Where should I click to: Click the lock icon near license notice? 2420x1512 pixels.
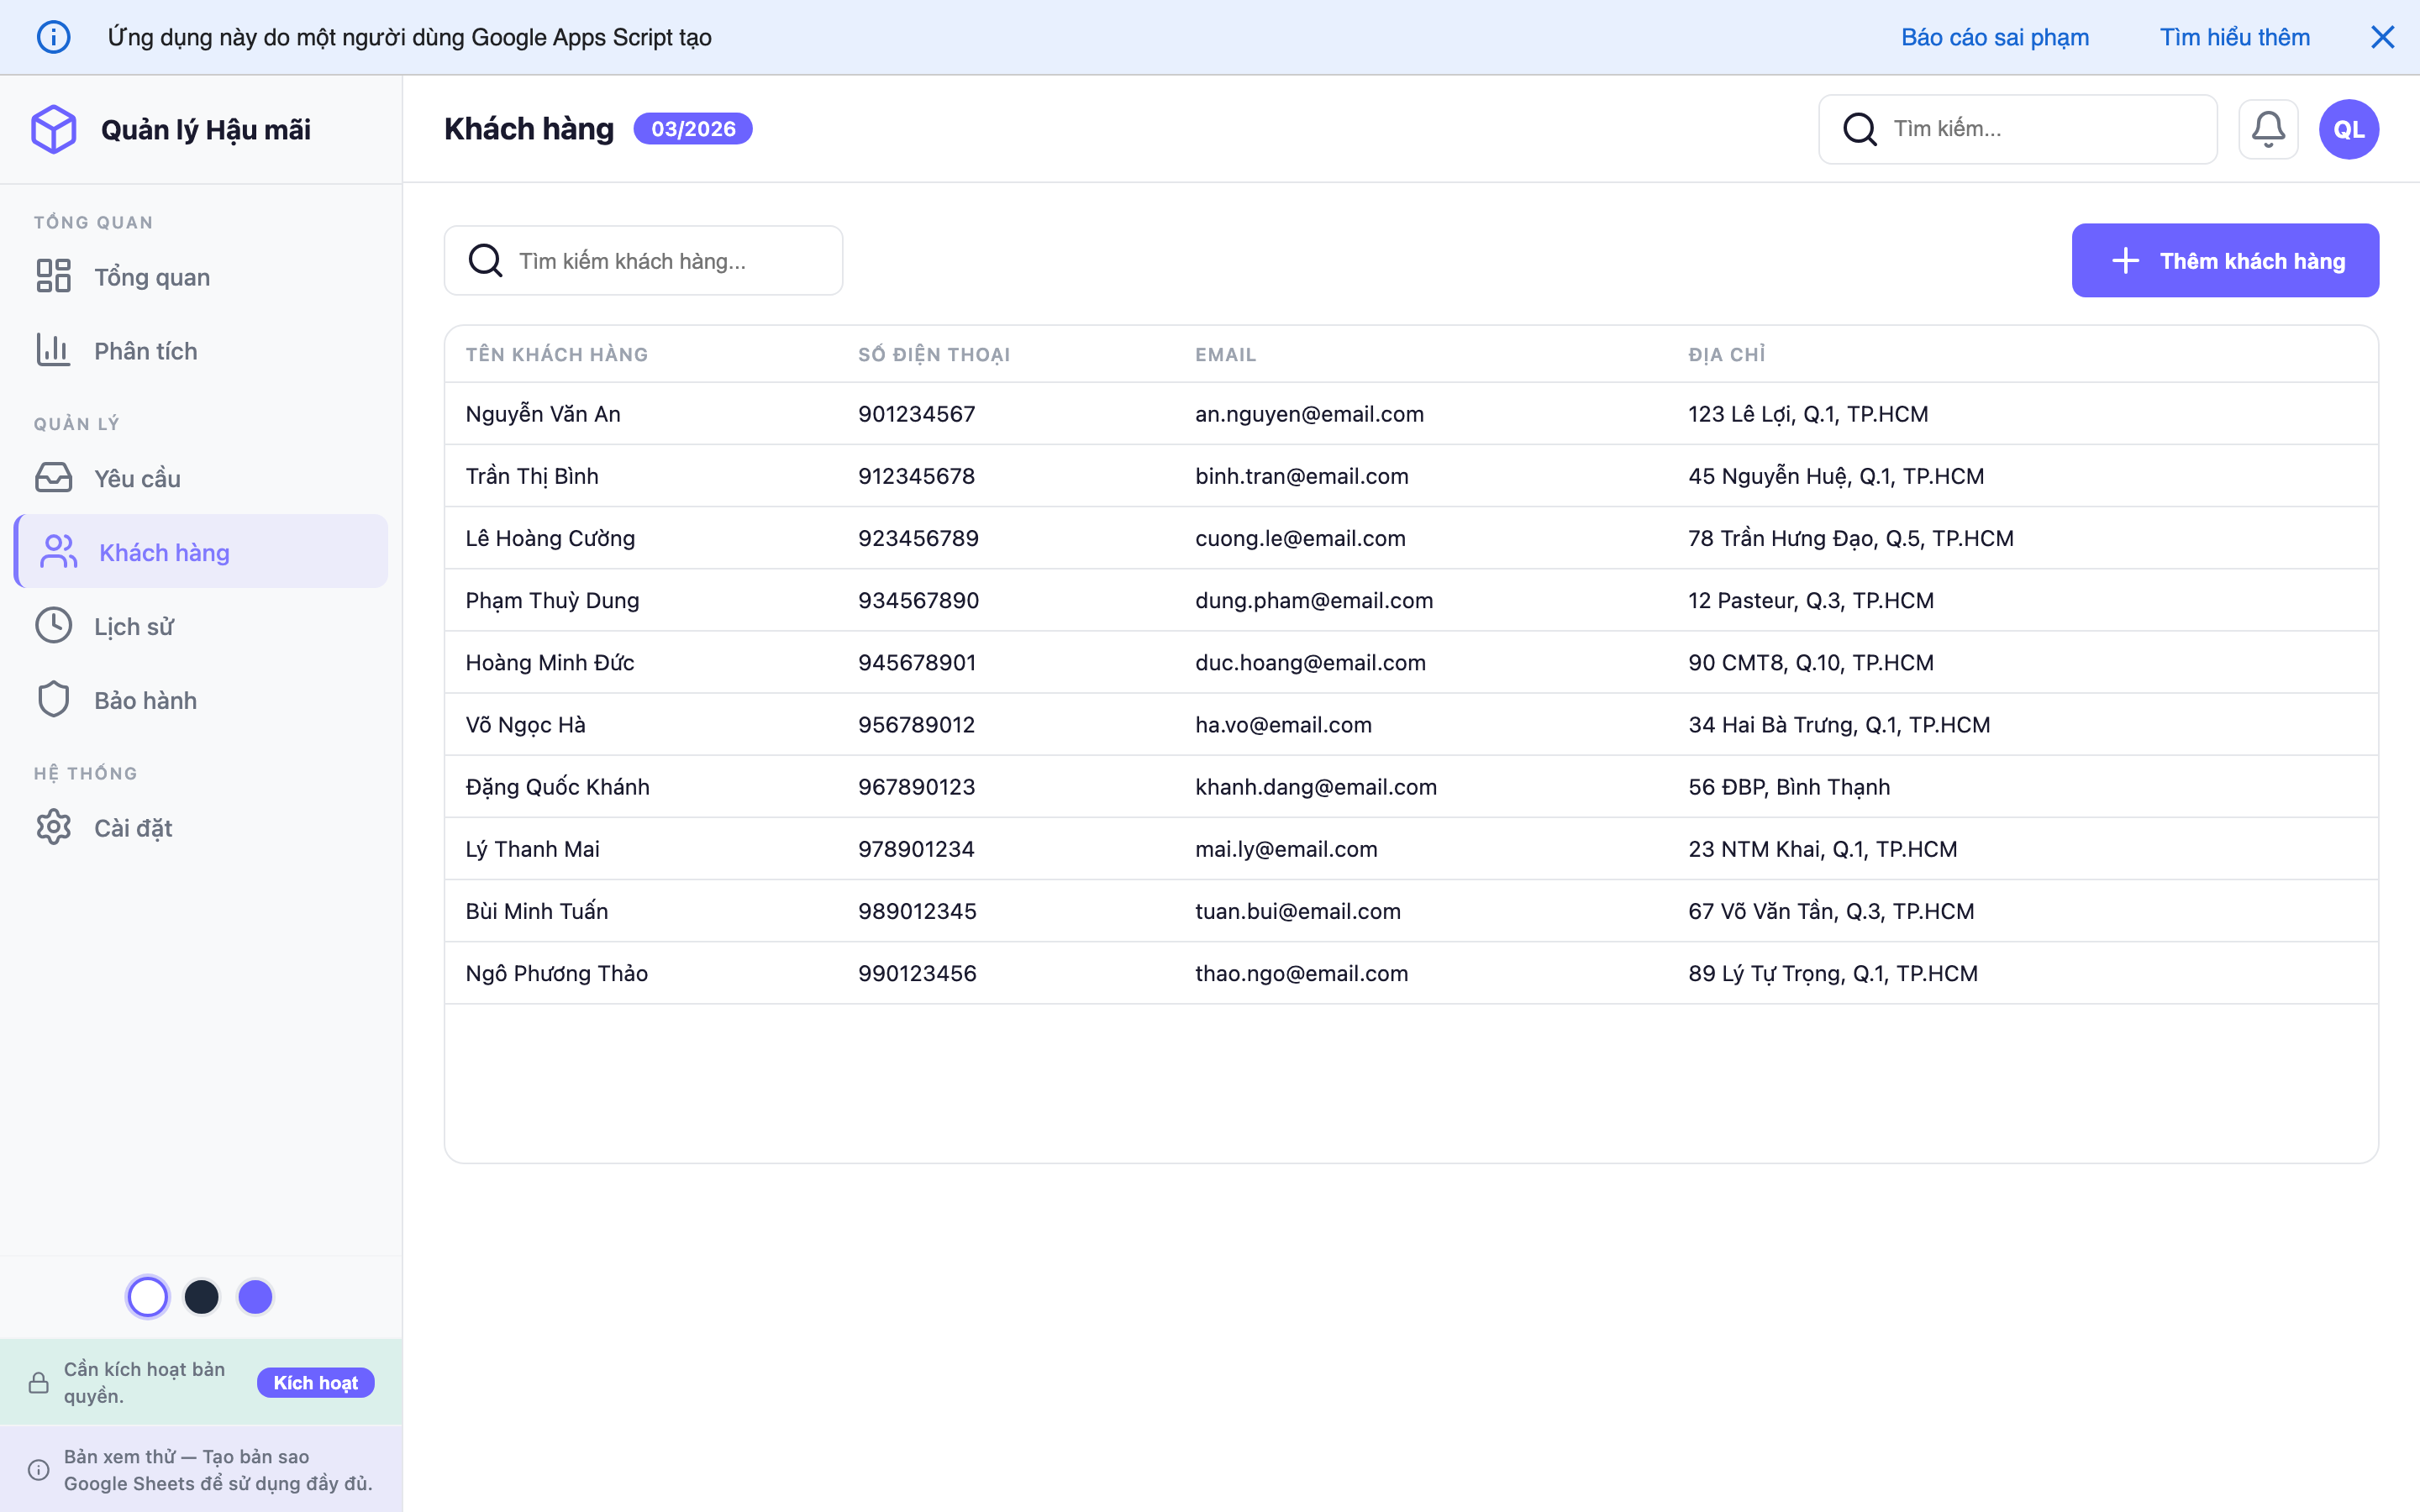click(39, 1383)
